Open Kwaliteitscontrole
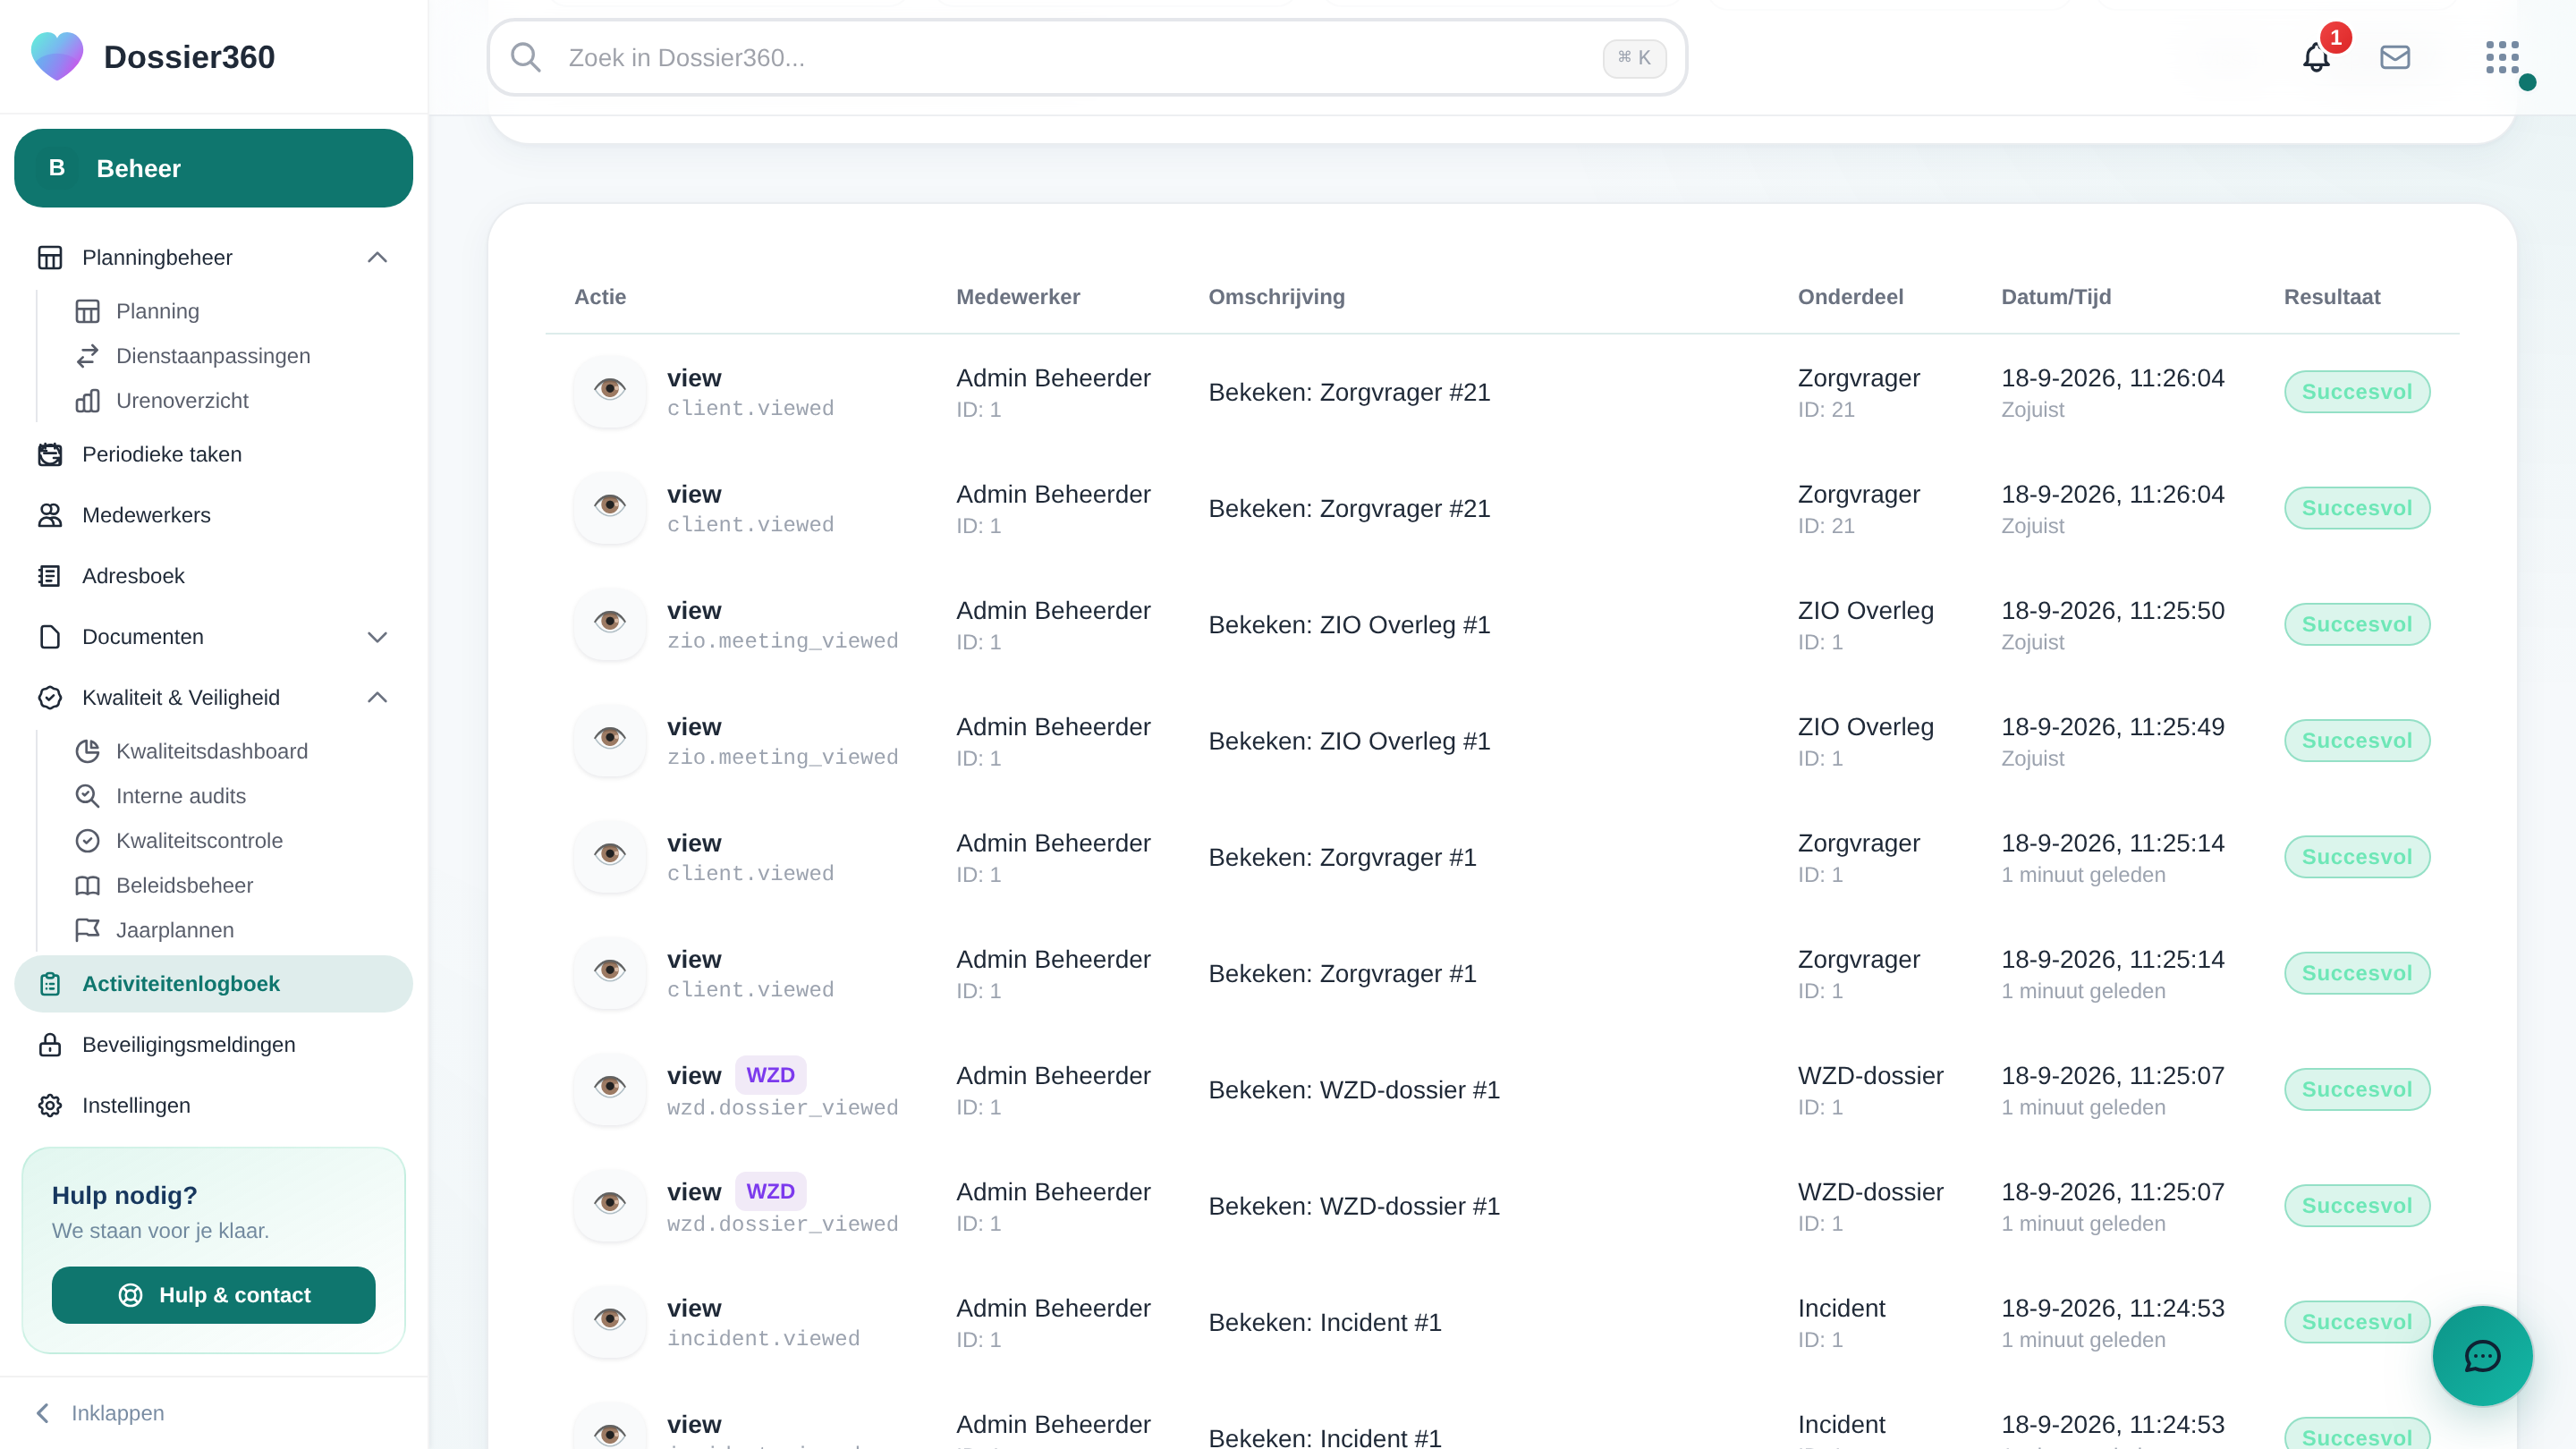Screen dimensions: 2576x1449 (199, 841)
